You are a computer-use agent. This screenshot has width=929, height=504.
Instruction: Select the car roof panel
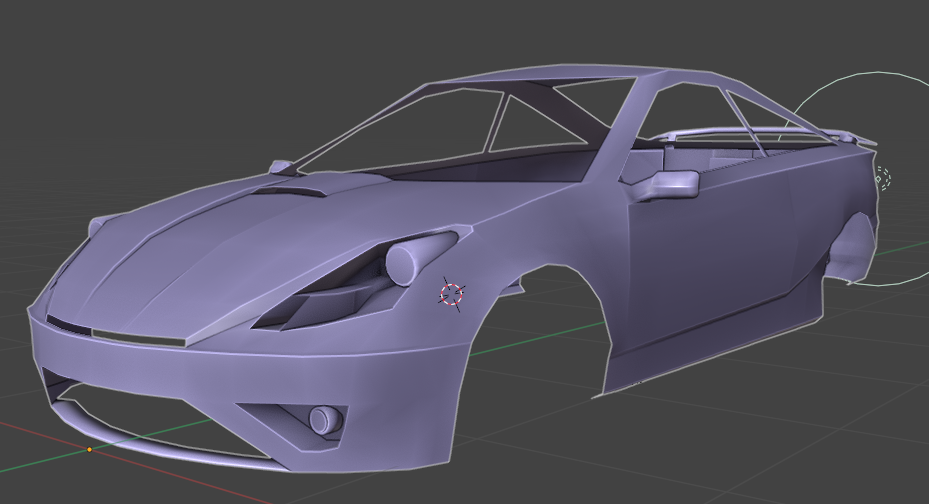(x=560, y=78)
